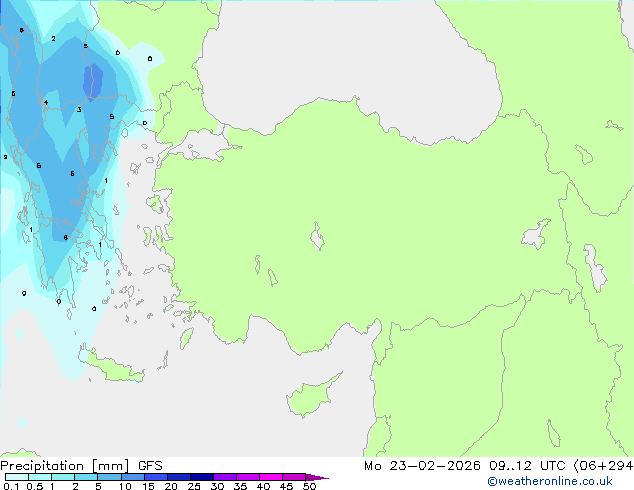Click the '25' legend scale label
This screenshot has width=634, height=490.
pos(194,486)
